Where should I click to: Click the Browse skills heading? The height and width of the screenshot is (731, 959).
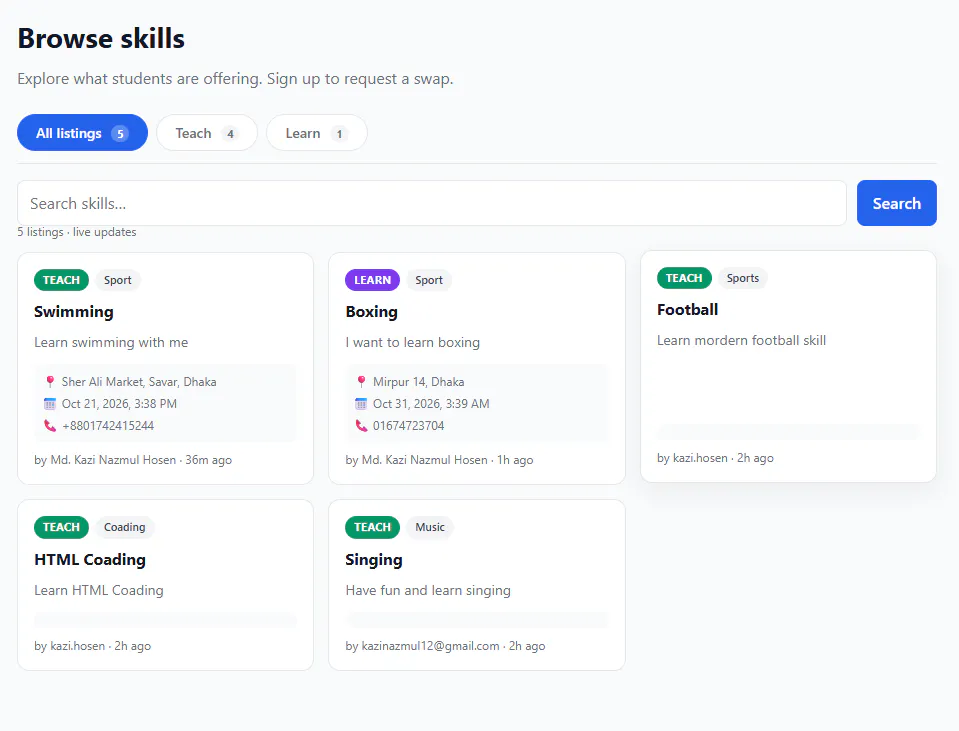coord(101,39)
